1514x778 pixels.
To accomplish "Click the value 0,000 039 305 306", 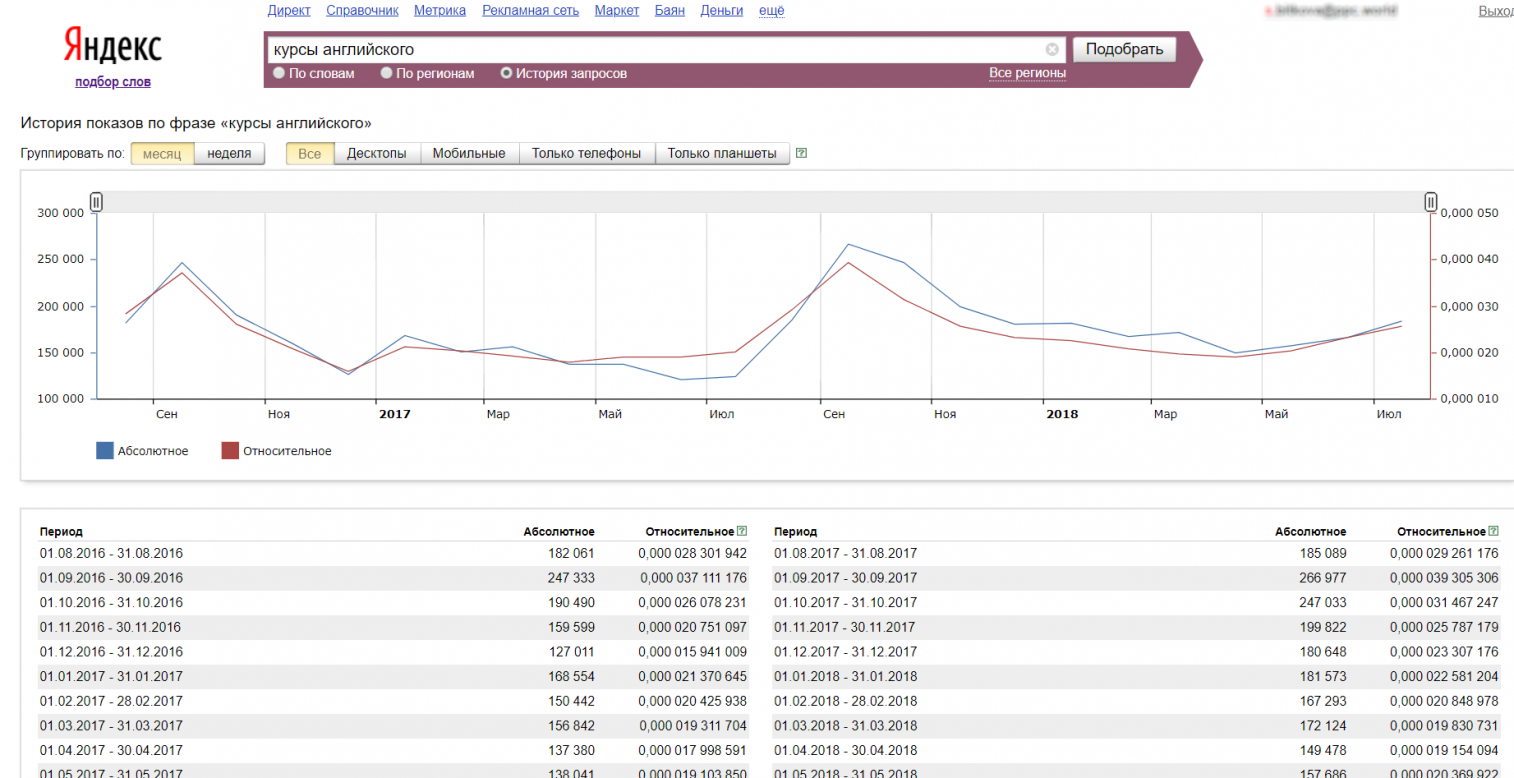I will point(1444,578).
